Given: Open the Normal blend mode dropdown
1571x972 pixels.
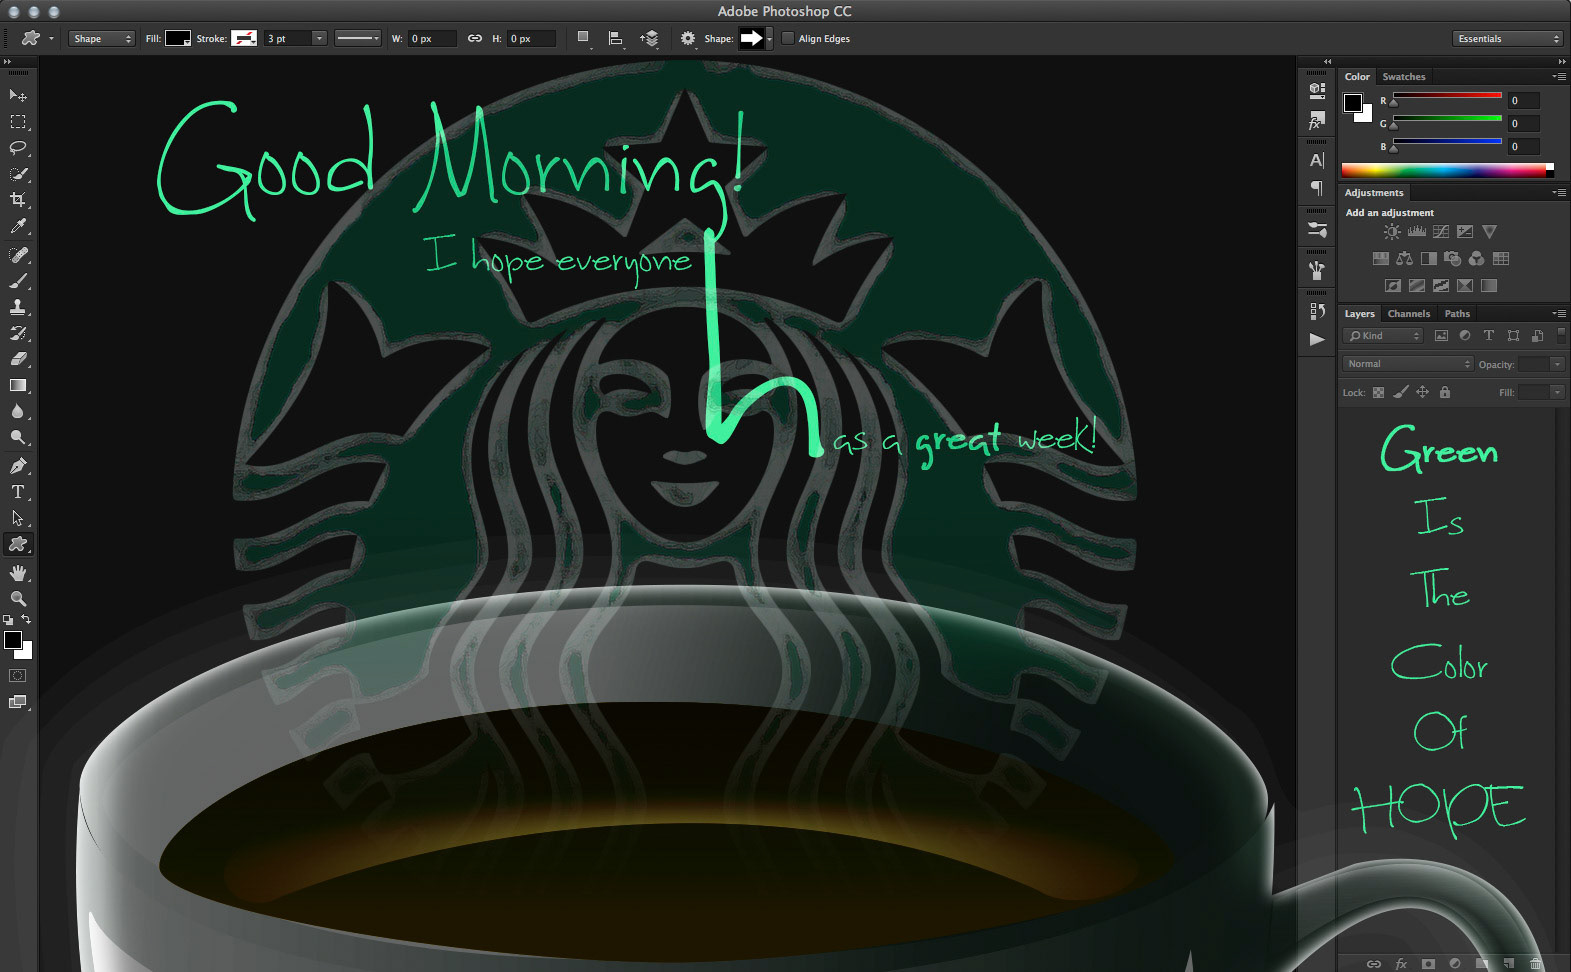Looking at the screenshot, I should click(1408, 364).
